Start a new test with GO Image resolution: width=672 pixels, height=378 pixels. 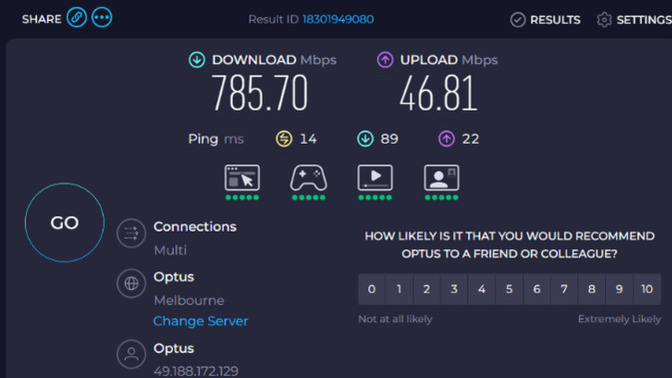pyautogui.click(x=65, y=222)
